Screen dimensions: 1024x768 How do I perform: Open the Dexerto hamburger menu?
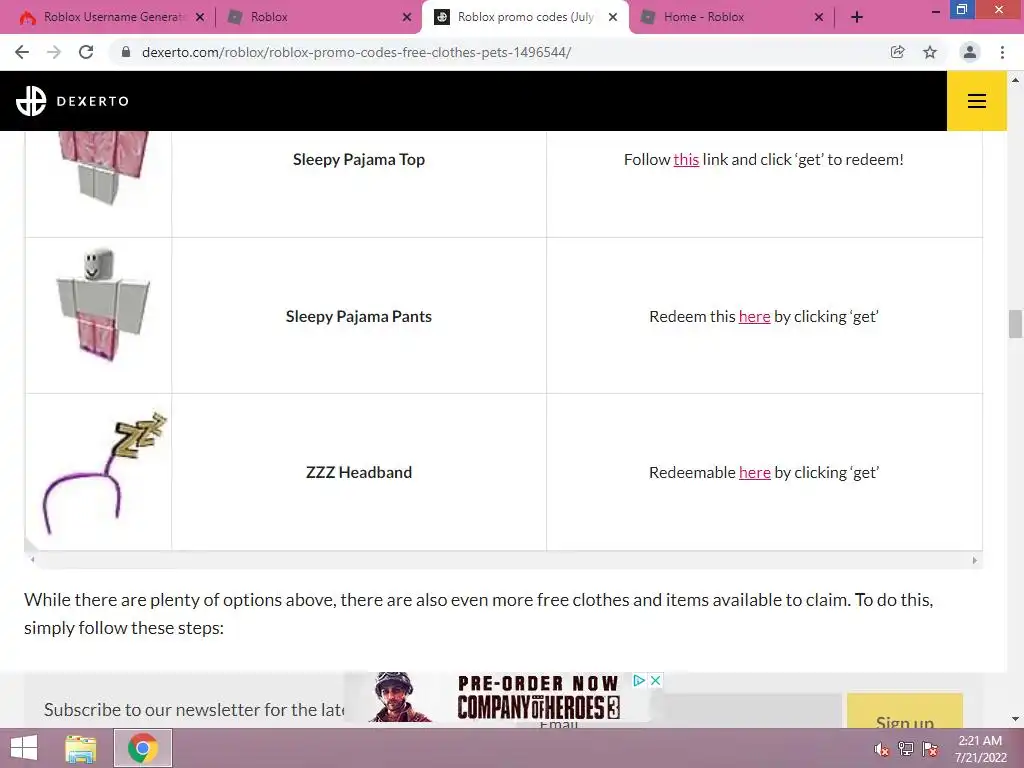976,101
